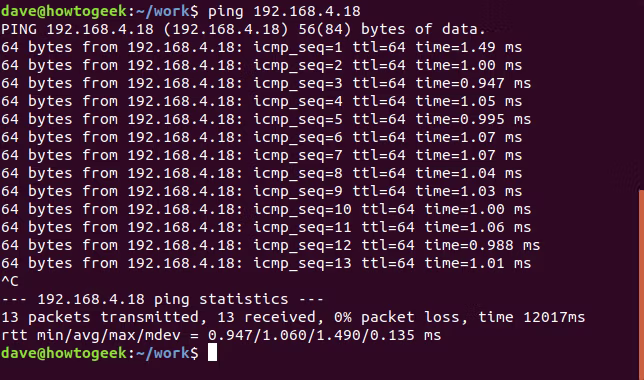Click the icmp_seq=10 response line
Screen dimensions: 644x380
266,210
